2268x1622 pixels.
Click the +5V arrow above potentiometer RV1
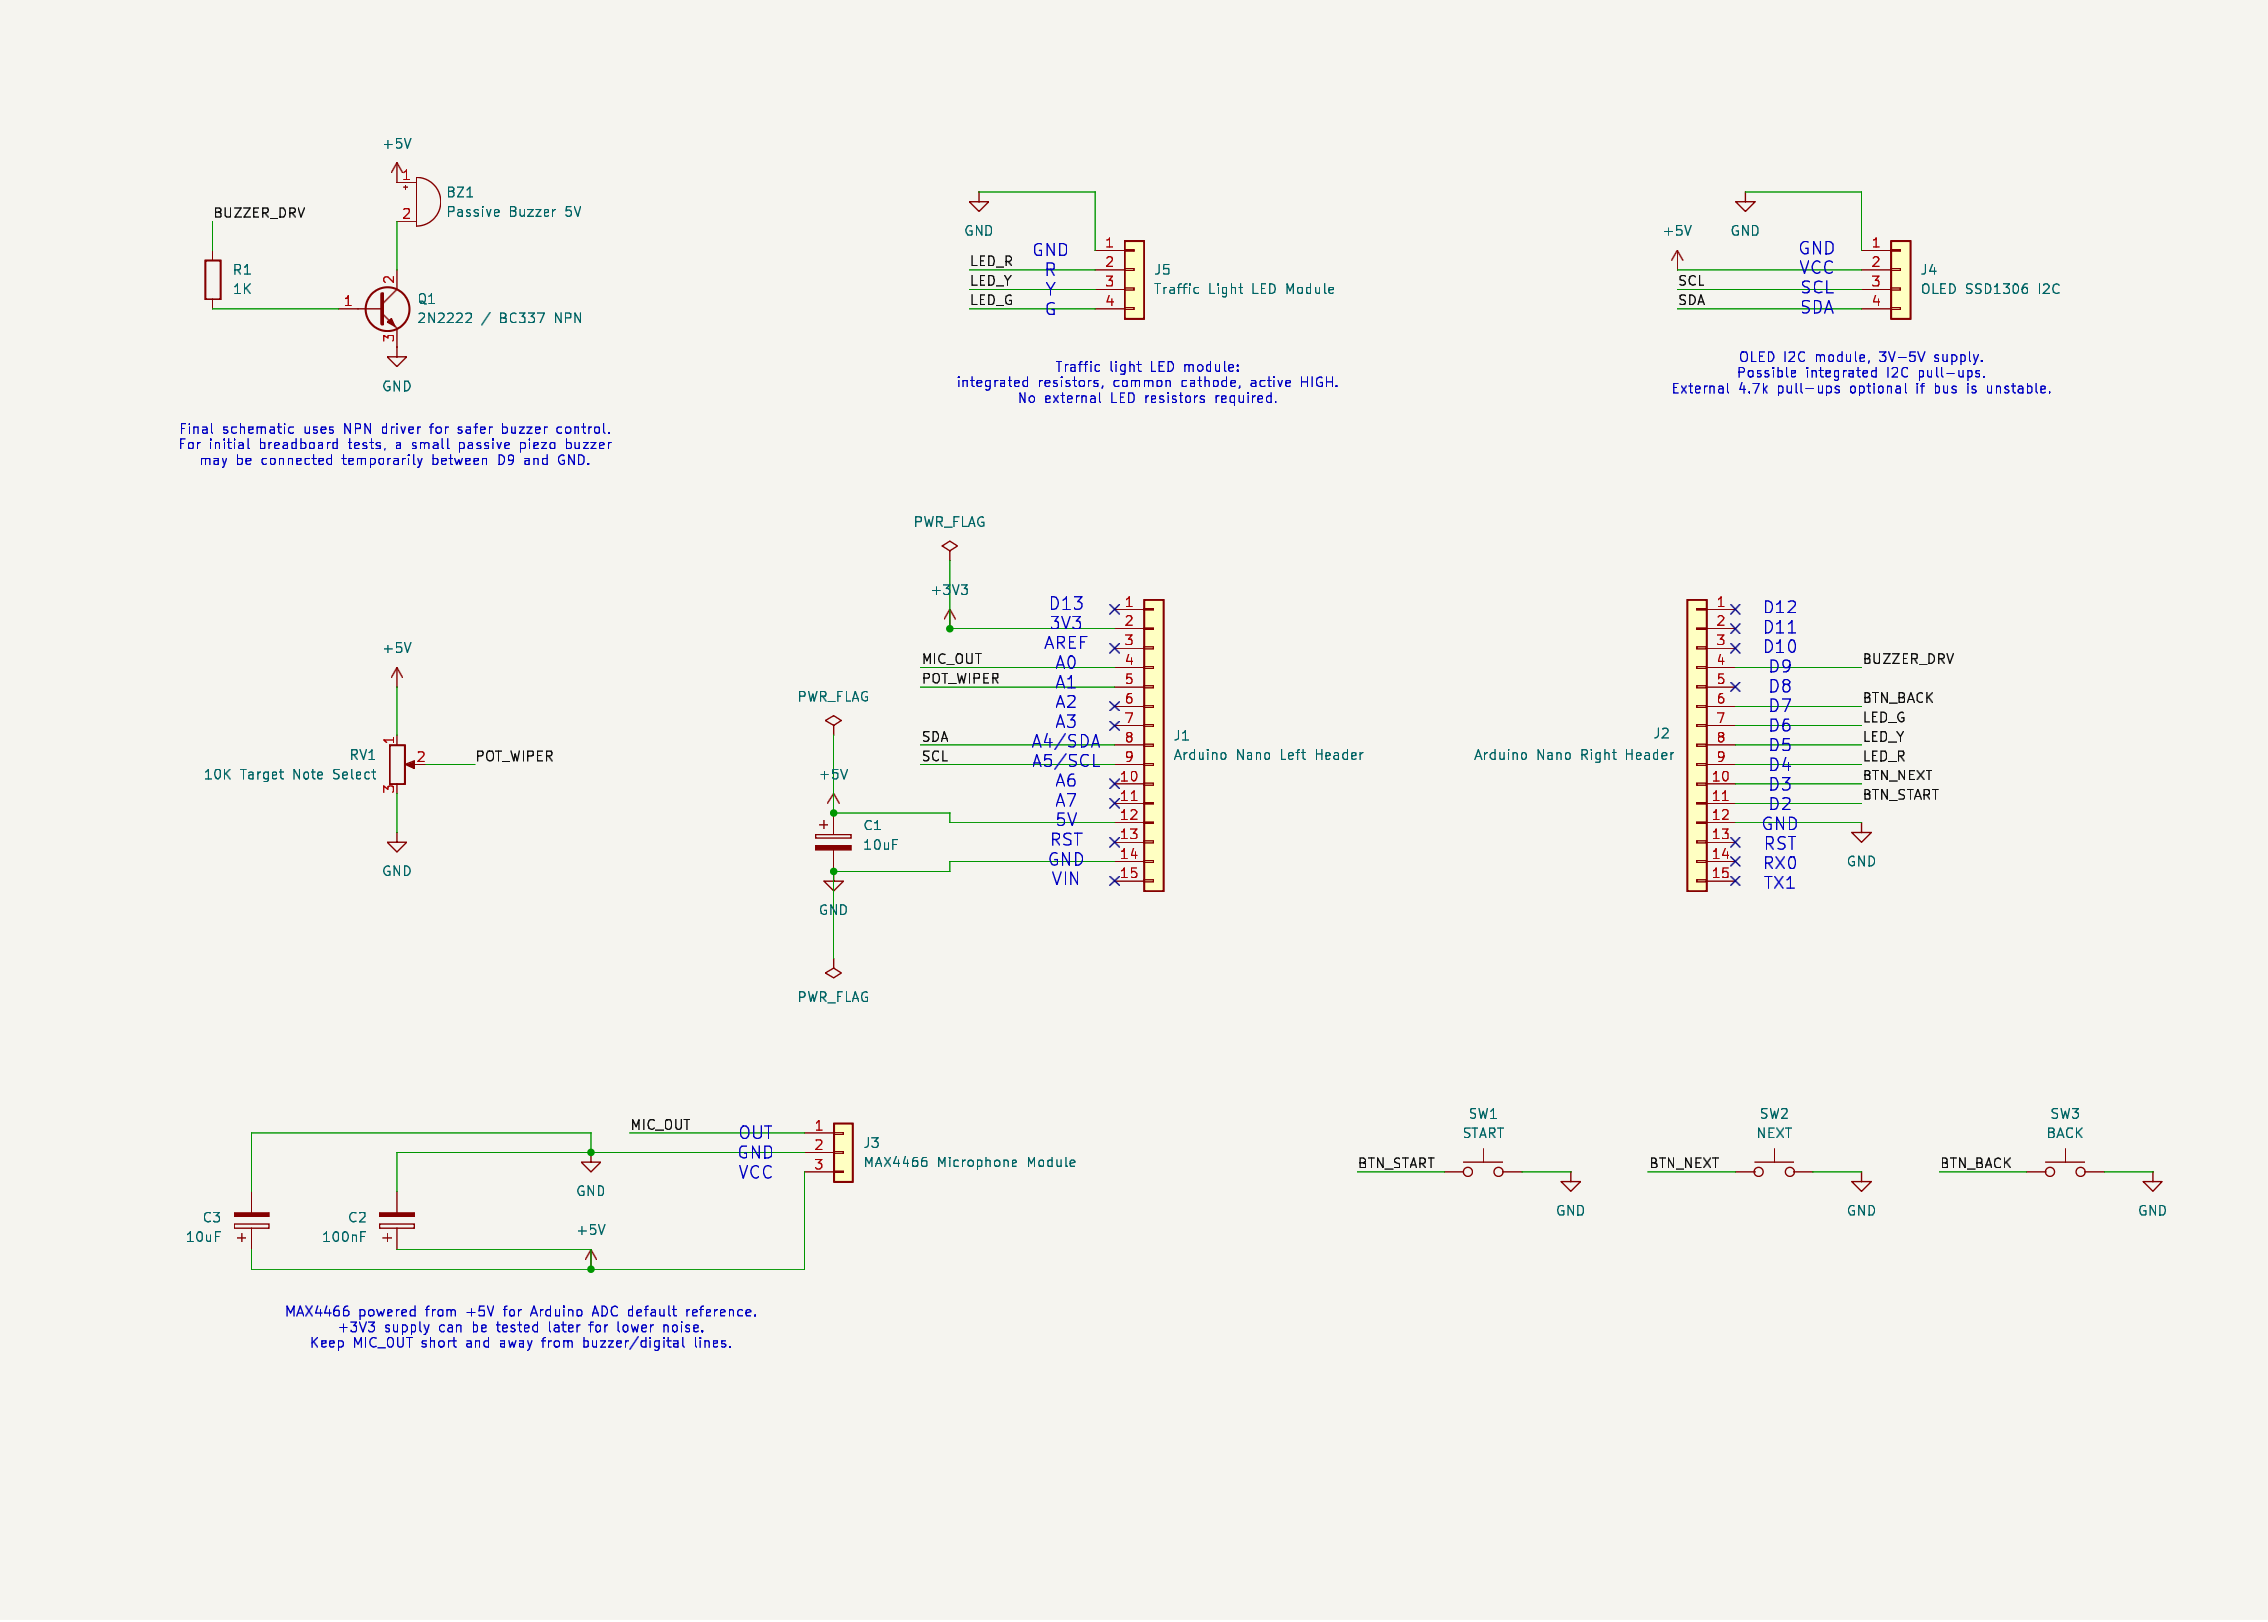point(397,676)
